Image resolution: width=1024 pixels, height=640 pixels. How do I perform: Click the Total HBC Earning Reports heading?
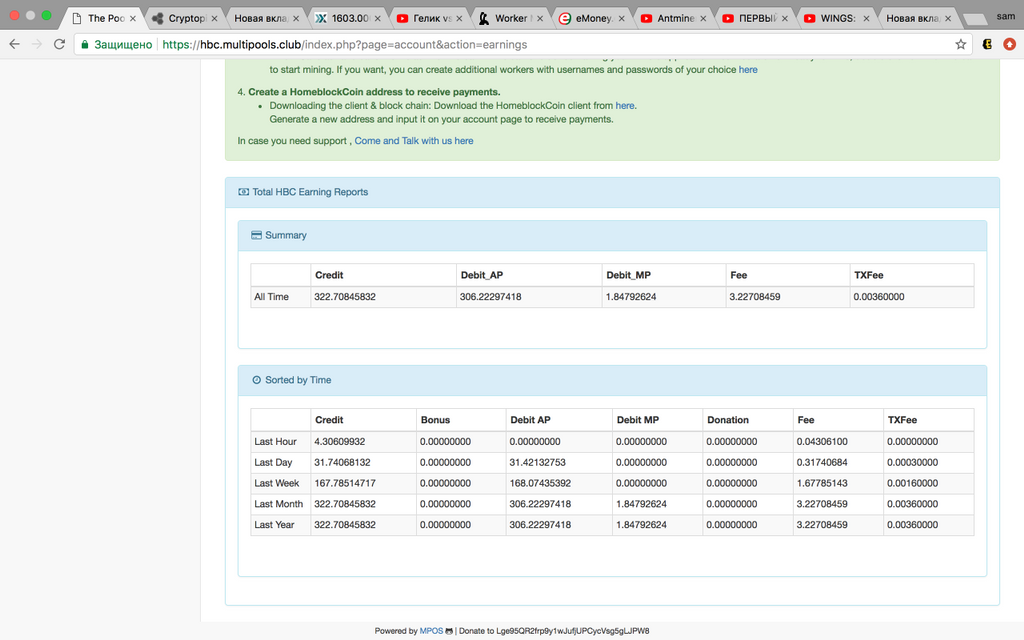tap(310, 192)
